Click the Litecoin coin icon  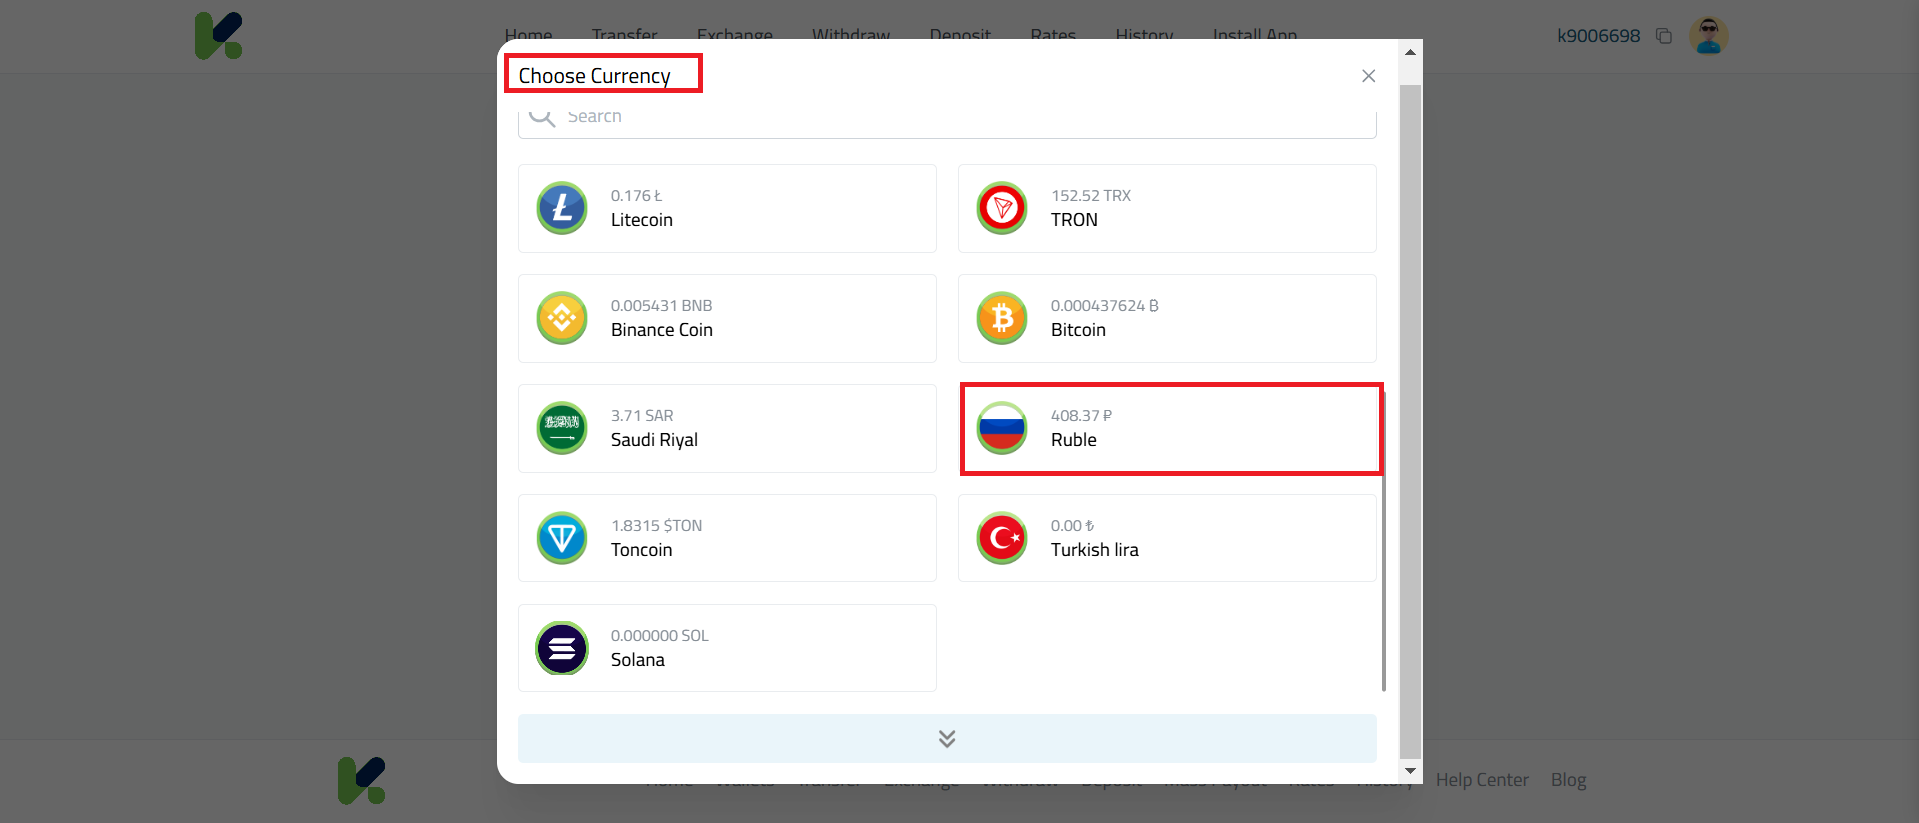pos(562,208)
